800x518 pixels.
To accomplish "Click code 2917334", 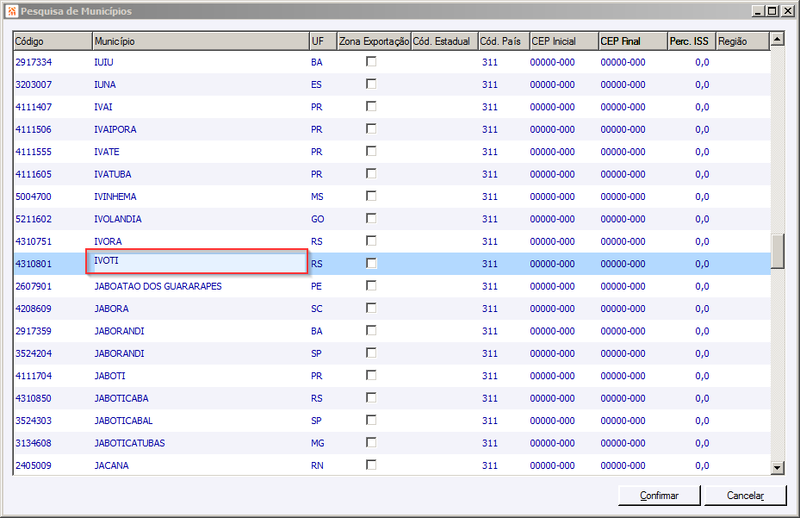I will click(x=33, y=62).
